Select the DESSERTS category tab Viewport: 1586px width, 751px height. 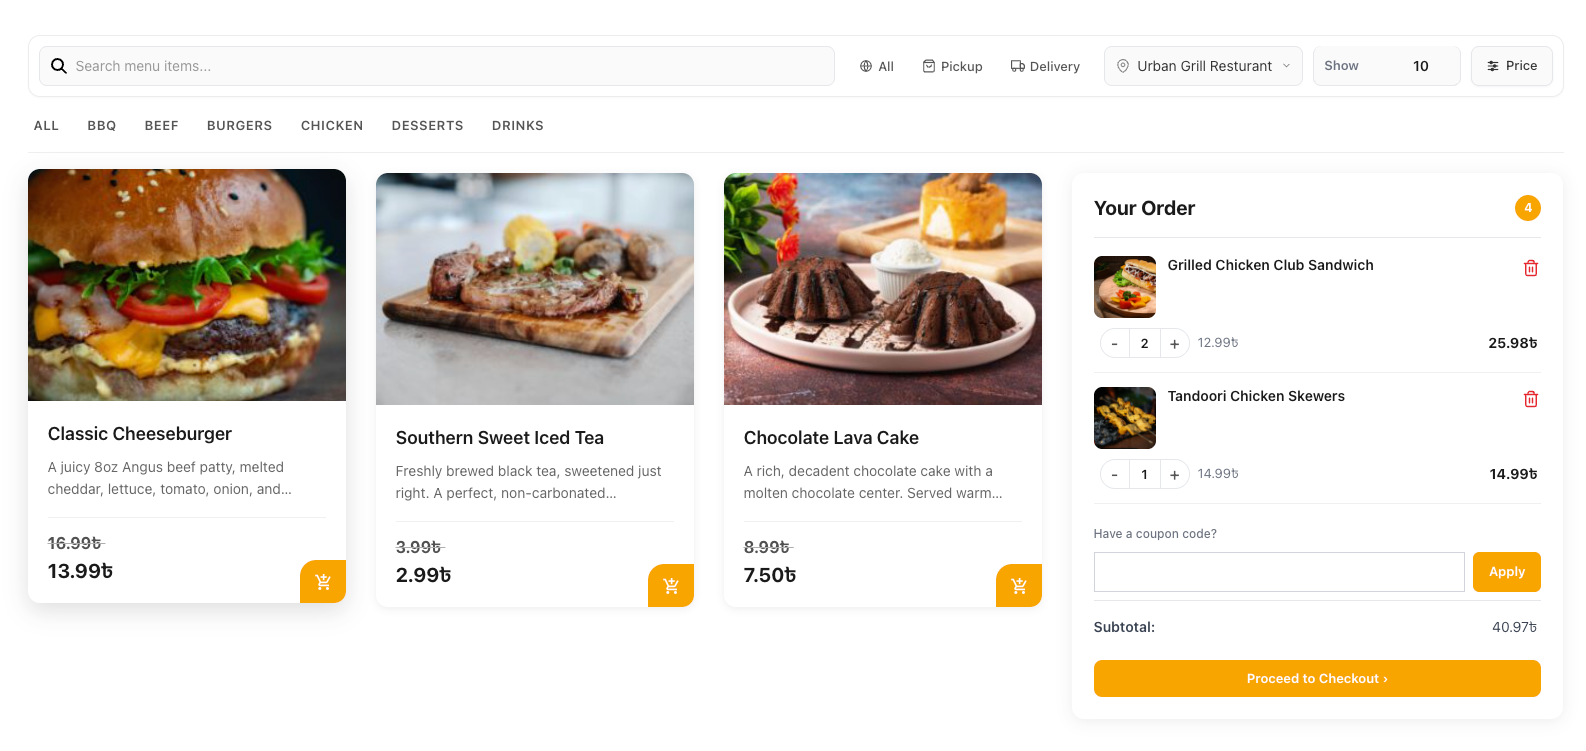click(427, 125)
